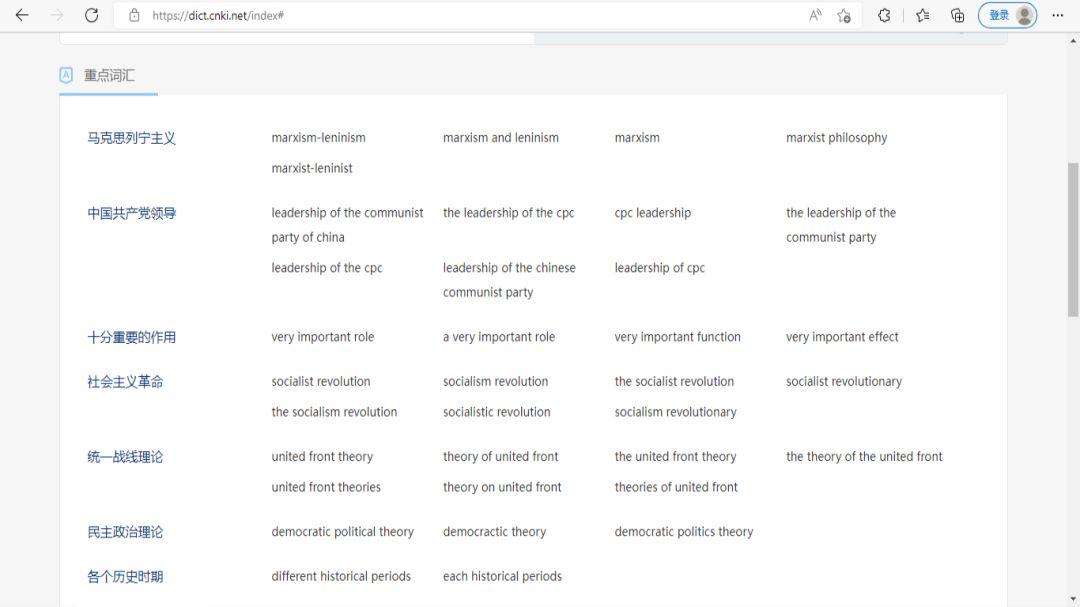Click the 登录 profile sign-in button
The width and height of the screenshot is (1080, 607).
[1007, 15]
